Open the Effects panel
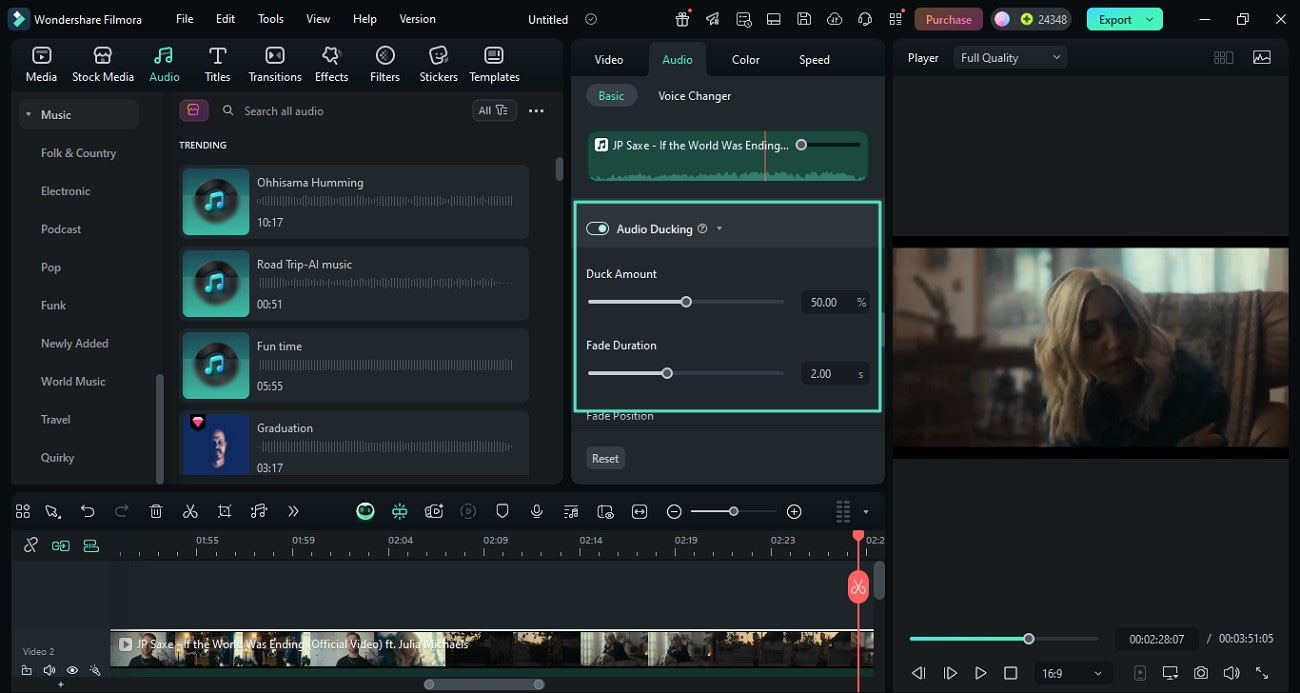The height and width of the screenshot is (693, 1300). [331, 64]
